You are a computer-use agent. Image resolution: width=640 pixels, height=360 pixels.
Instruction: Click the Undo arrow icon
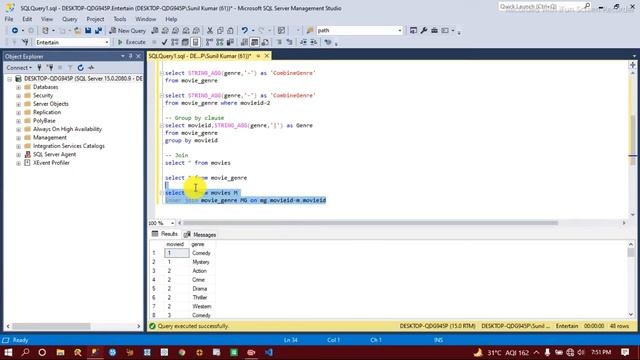point(244,31)
